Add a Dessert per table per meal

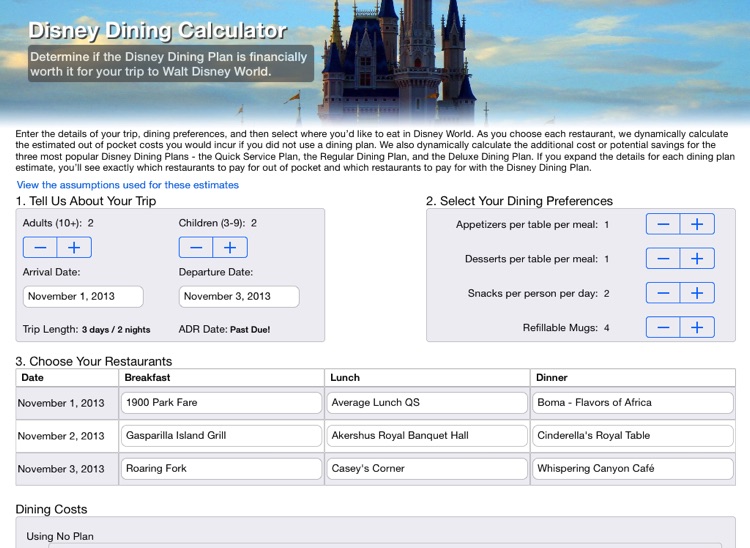pos(697,258)
